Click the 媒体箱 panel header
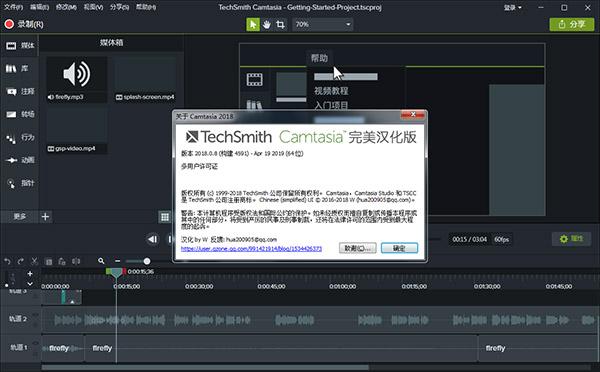The image size is (600, 372). pos(111,42)
